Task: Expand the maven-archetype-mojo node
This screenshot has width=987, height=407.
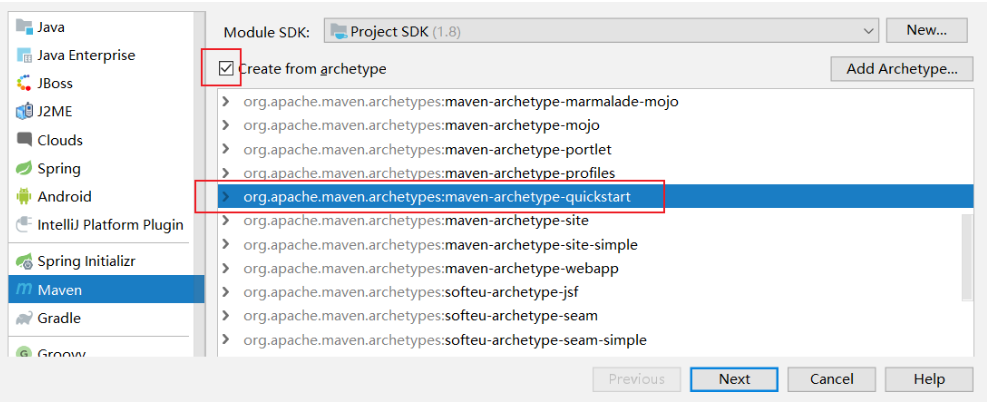Action: pyautogui.click(x=226, y=126)
